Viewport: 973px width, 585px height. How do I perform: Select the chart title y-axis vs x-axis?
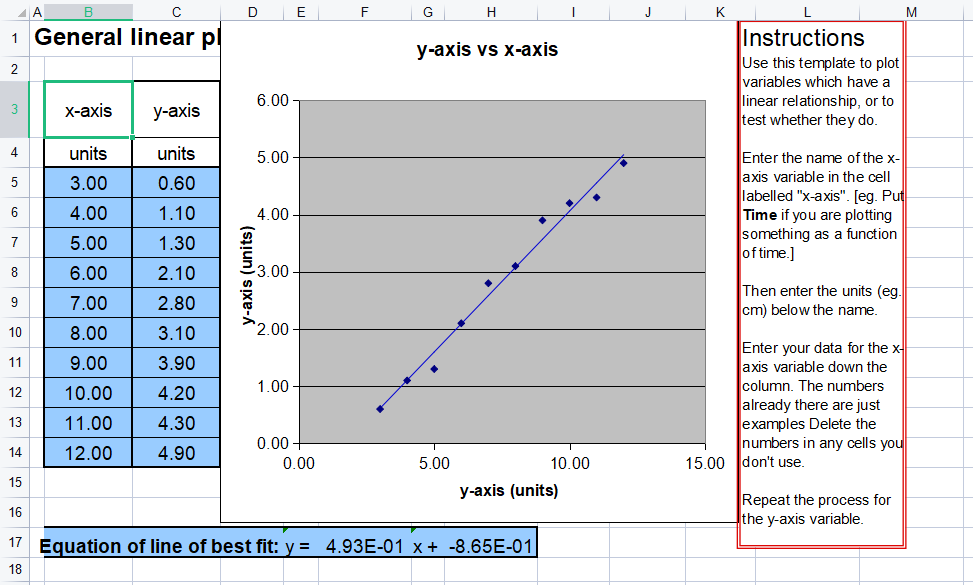click(487, 49)
